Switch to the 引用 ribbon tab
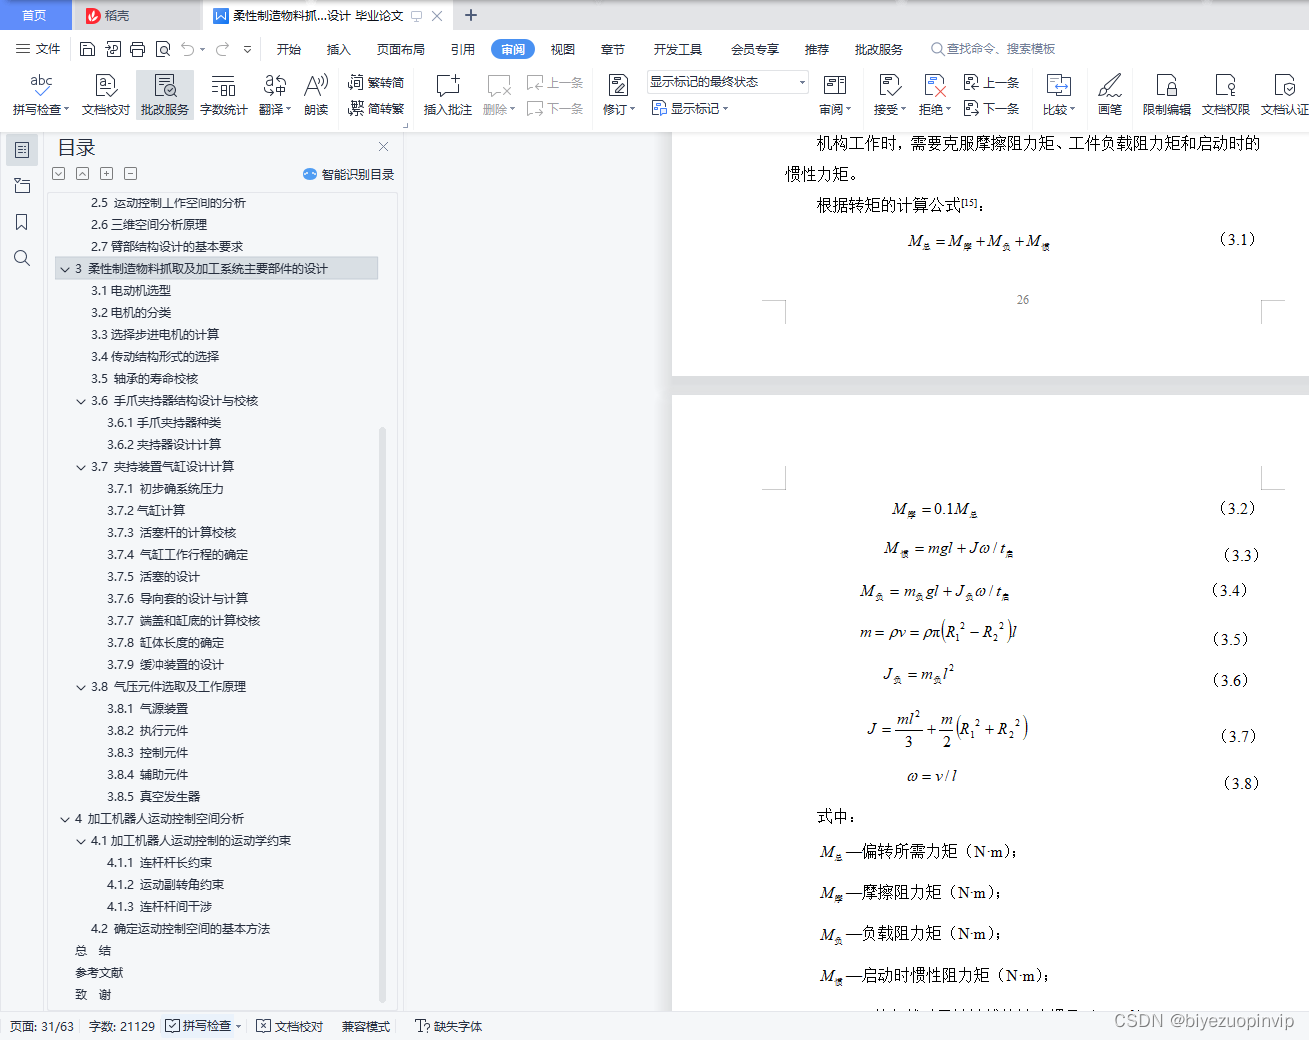The width and height of the screenshot is (1309, 1040). (463, 49)
